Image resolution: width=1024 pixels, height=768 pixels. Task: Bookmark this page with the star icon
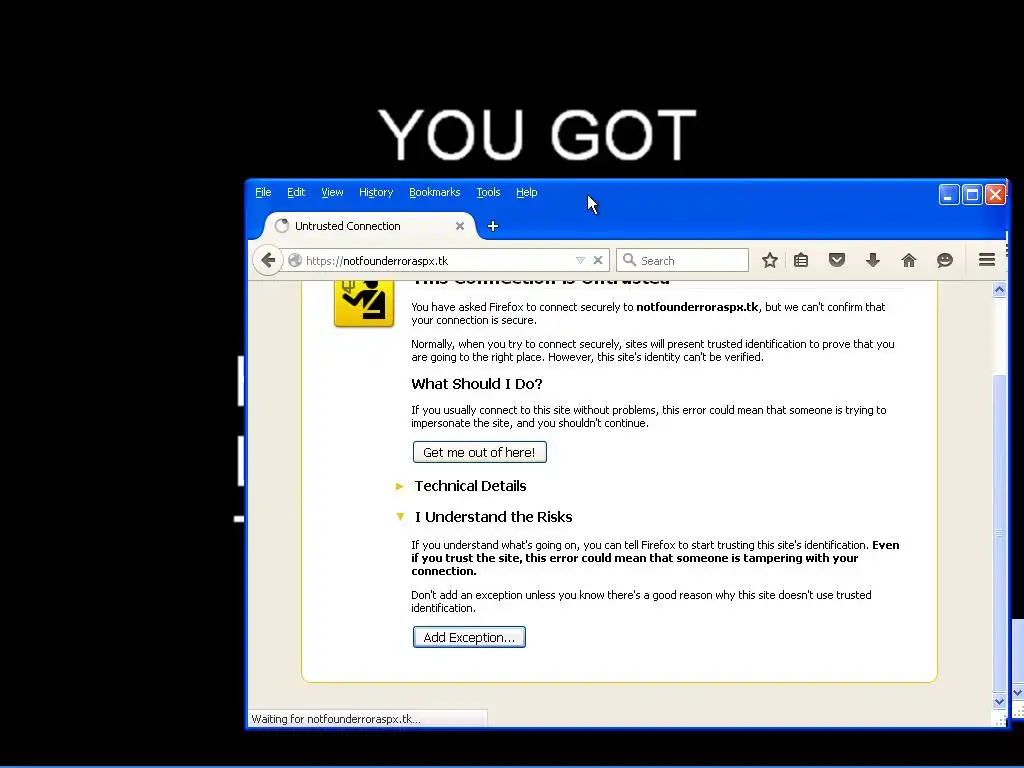point(770,261)
